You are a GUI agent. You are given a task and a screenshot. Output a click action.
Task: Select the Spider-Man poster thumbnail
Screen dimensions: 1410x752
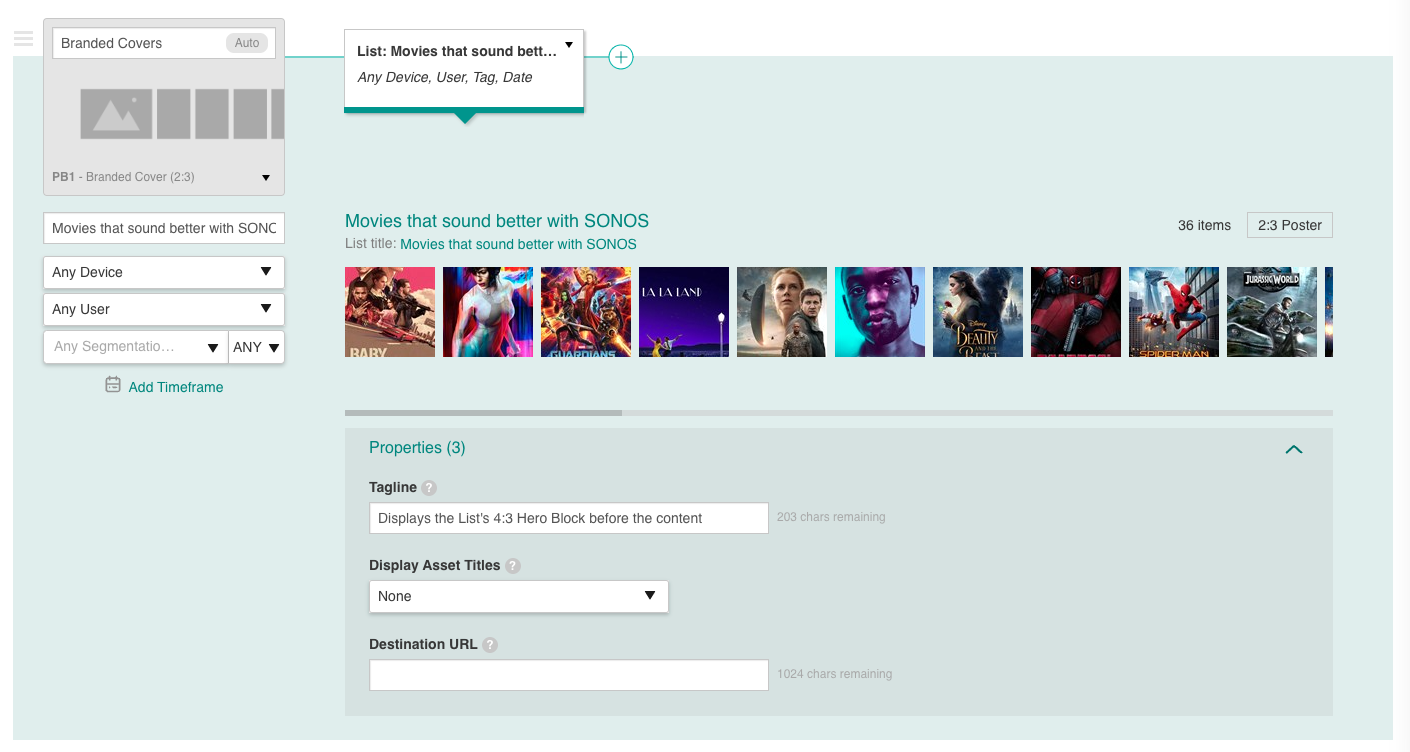[1174, 312]
